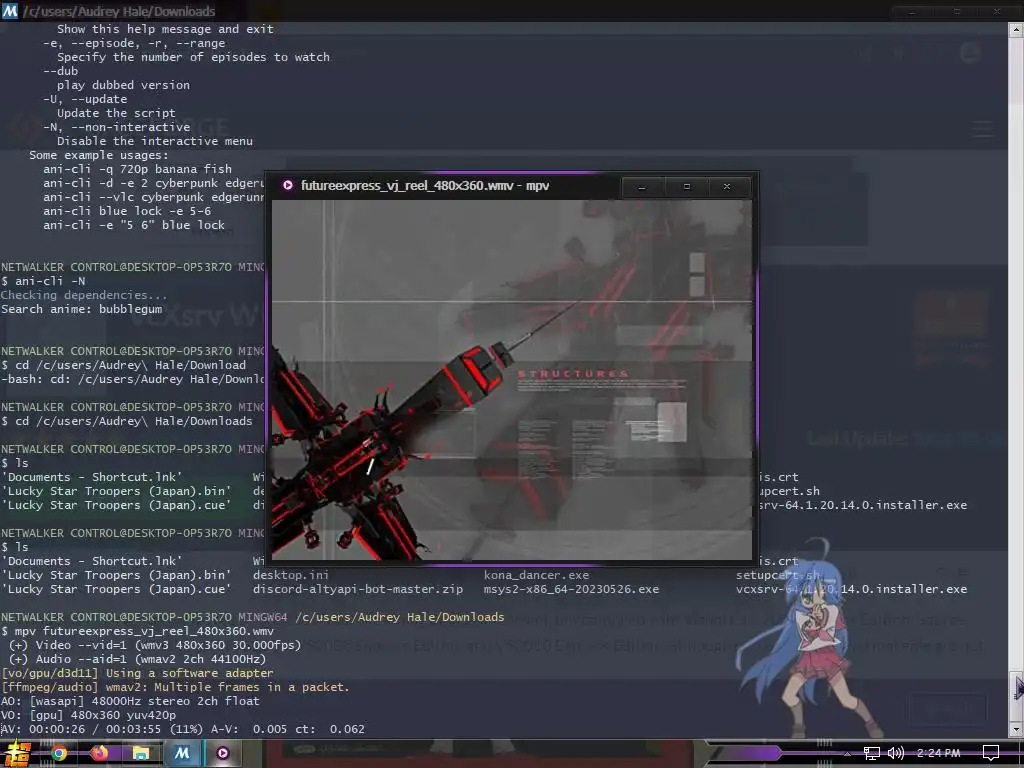
Task: Click 'Specify the number of episodes to watch'
Action: point(193,57)
